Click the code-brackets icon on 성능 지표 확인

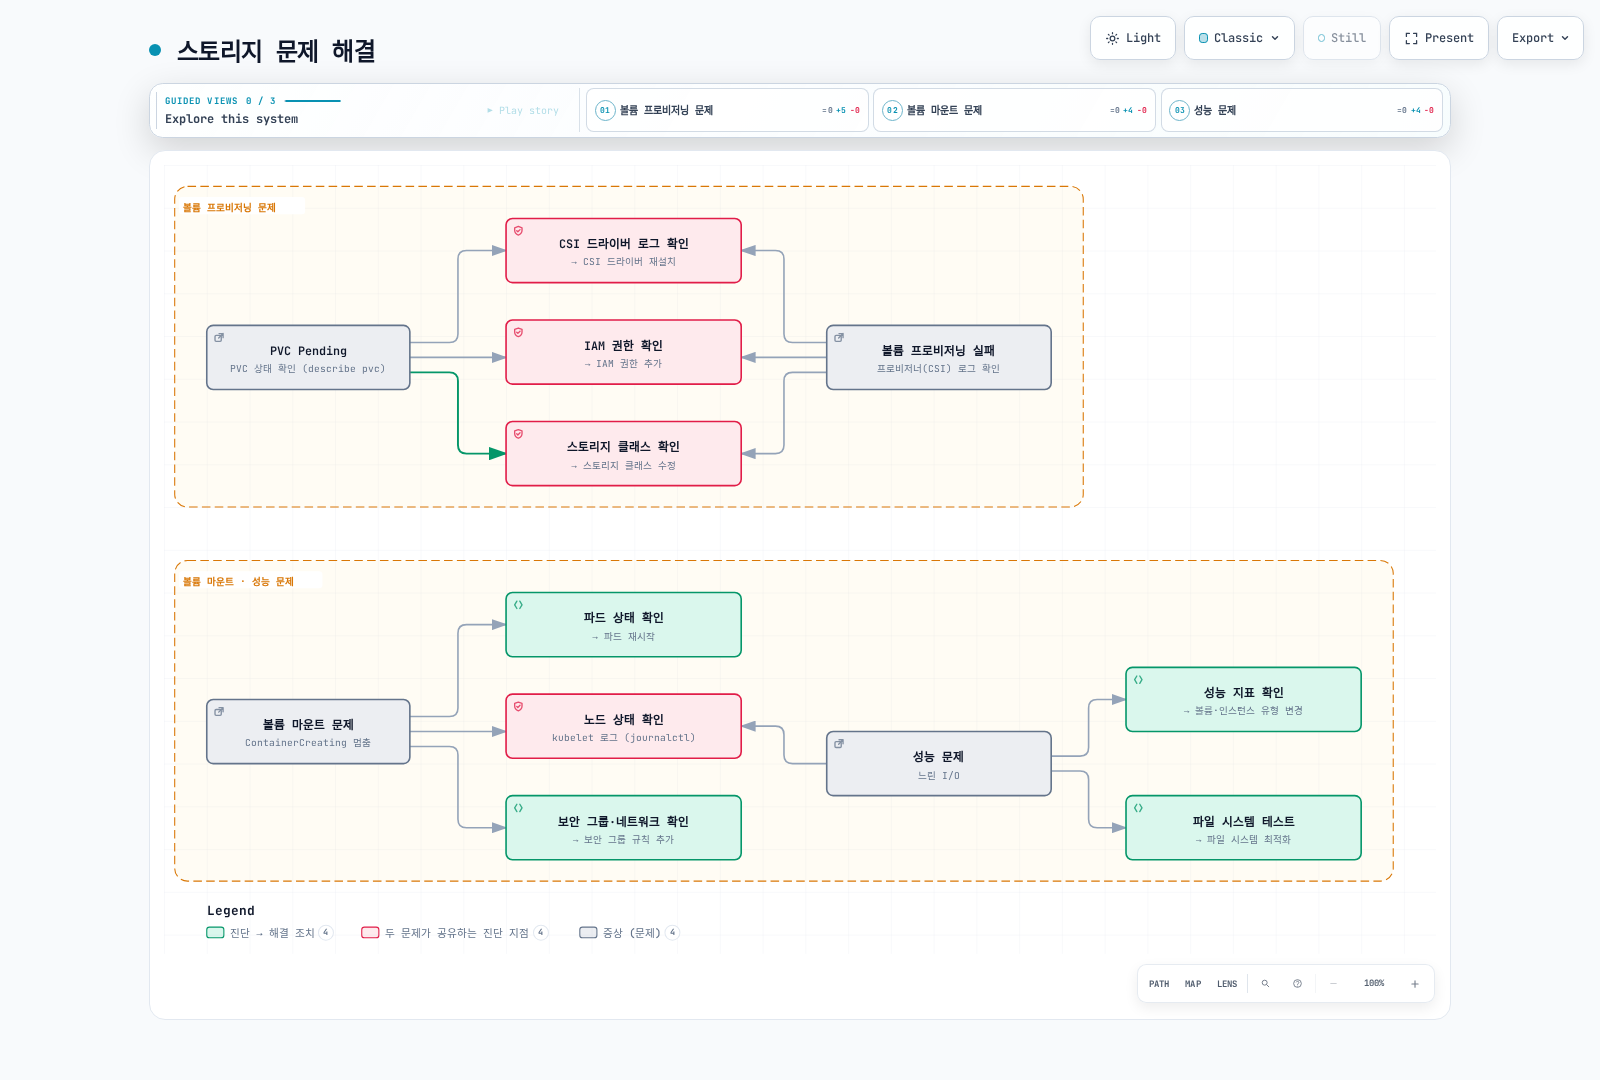click(x=1138, y=680)
